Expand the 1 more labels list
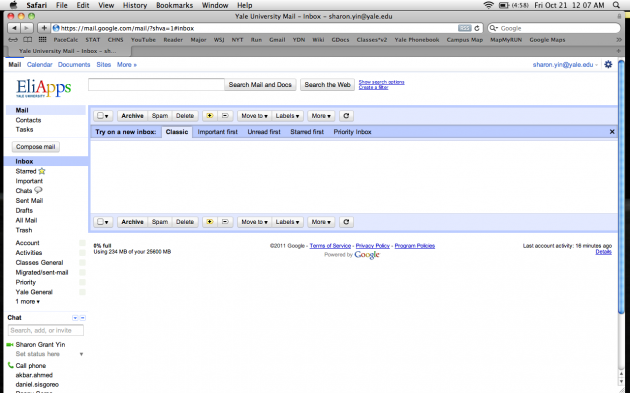This screenshot has width=630, height=393. tap(28, 301)
